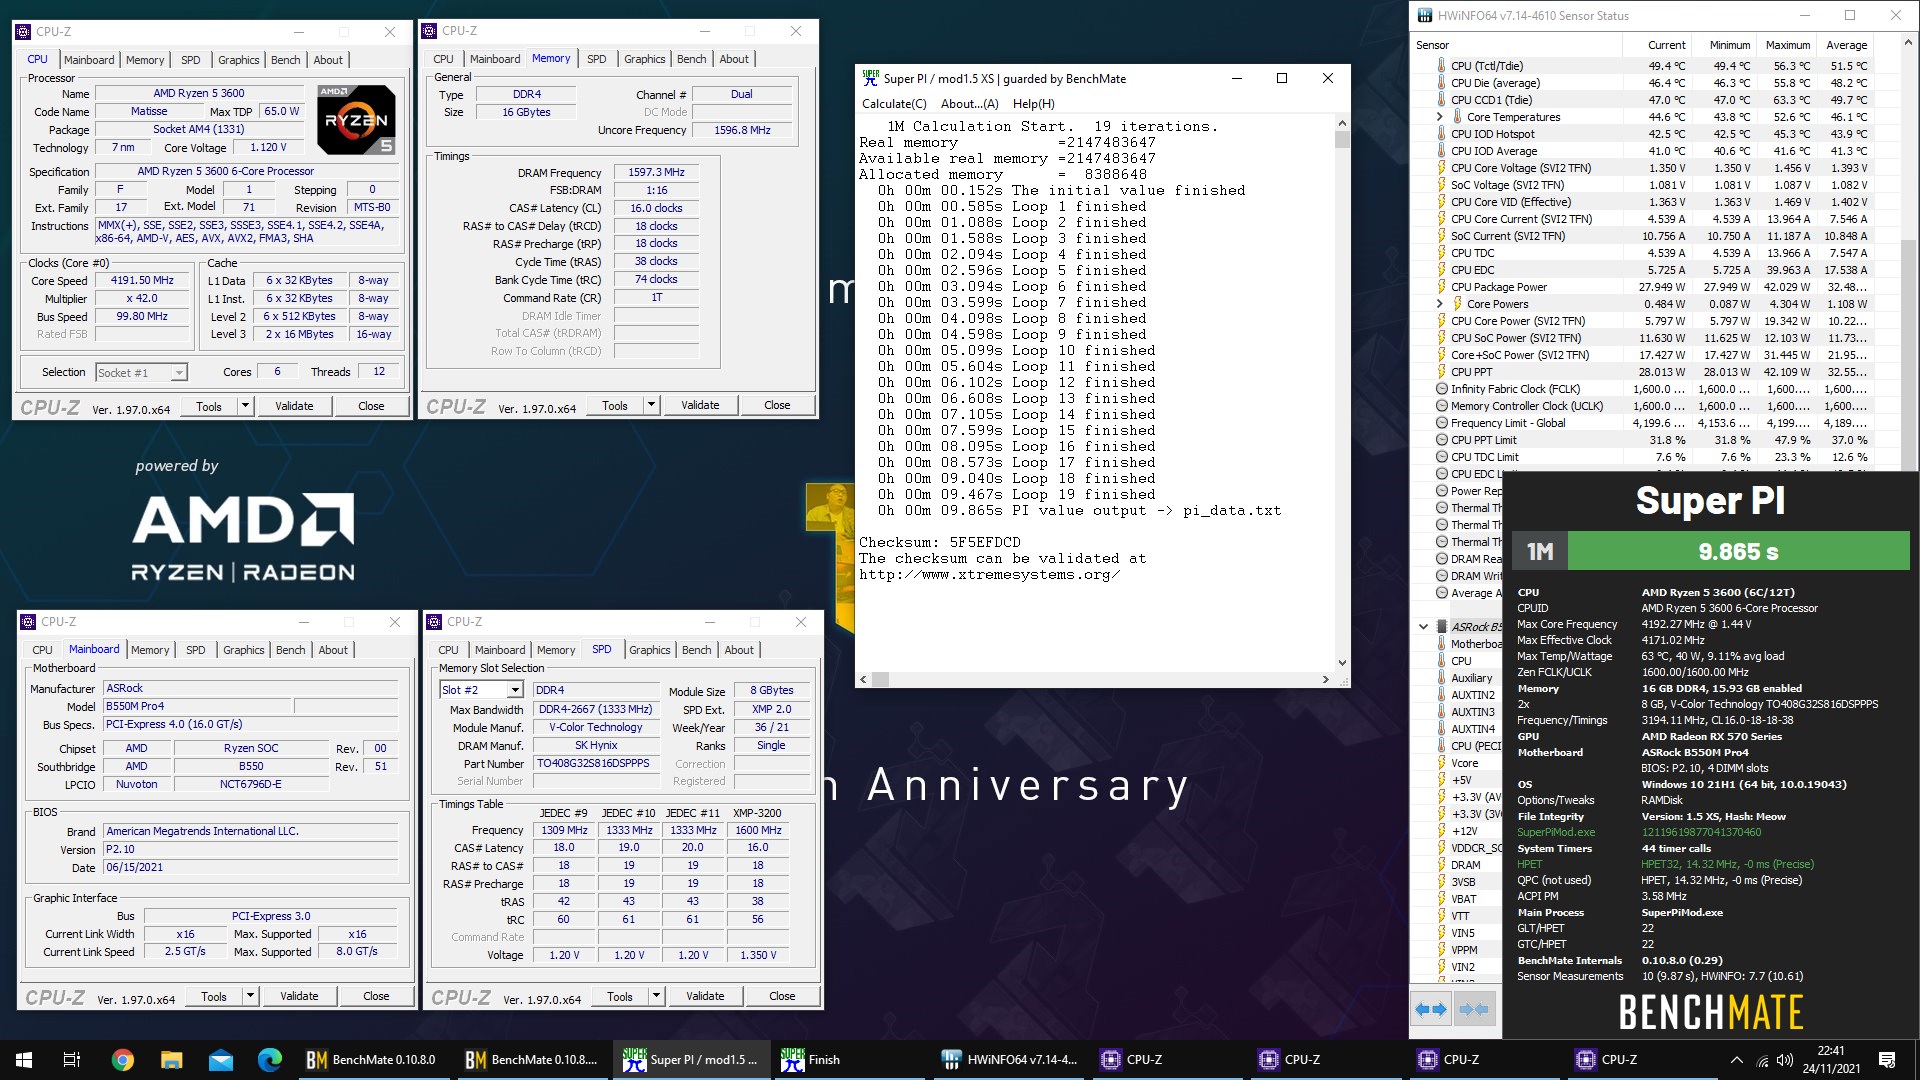The height and width of the screenshot is (1080, 1920).
Task: Open Windows Start menu
Action: tap(24, 1060)
